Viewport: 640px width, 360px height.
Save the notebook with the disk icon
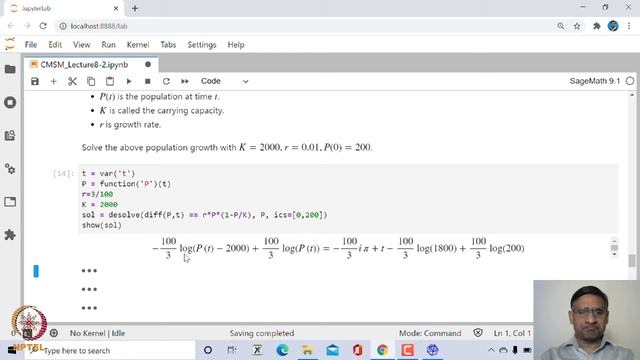(35, 81)
